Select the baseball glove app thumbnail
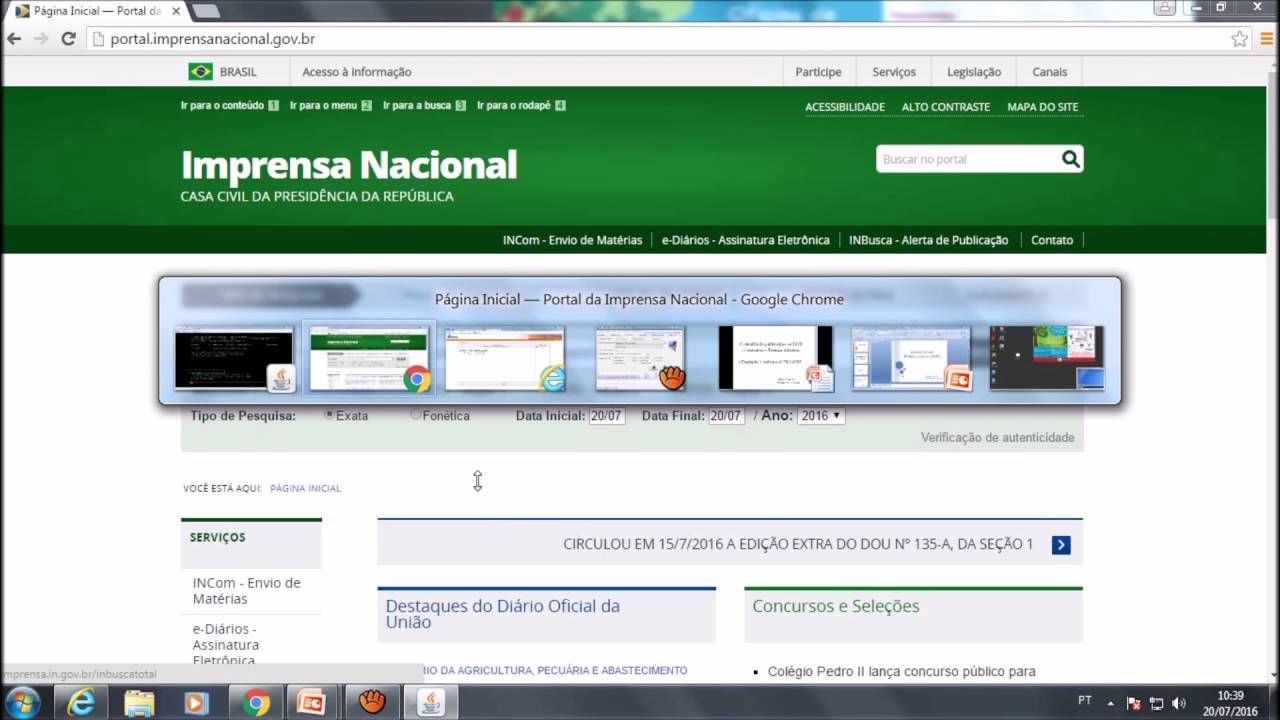 [x=641, y=358]
